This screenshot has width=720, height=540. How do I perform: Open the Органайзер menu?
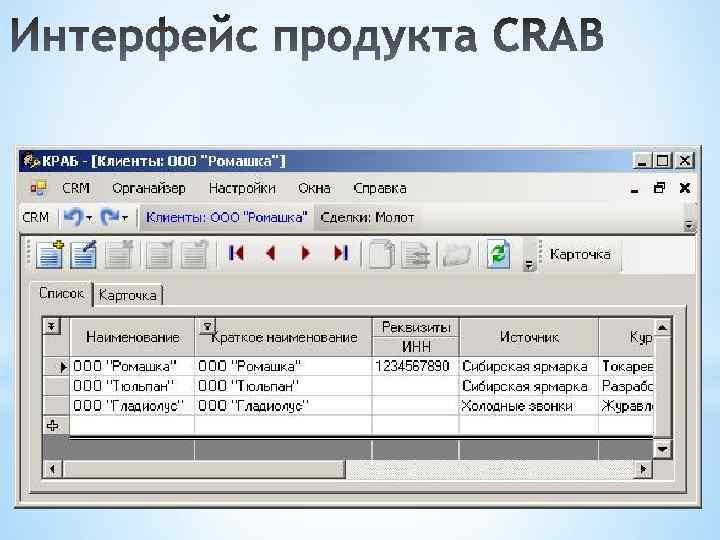[x=149, y=188]
